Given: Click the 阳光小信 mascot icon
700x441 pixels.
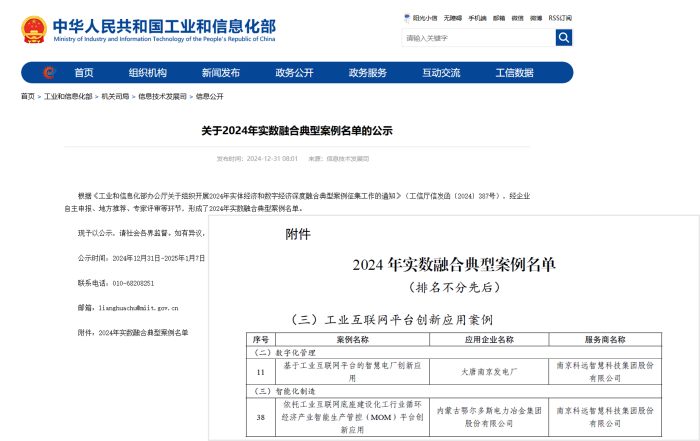Looking at the screenshot, I should click(406, 17).
